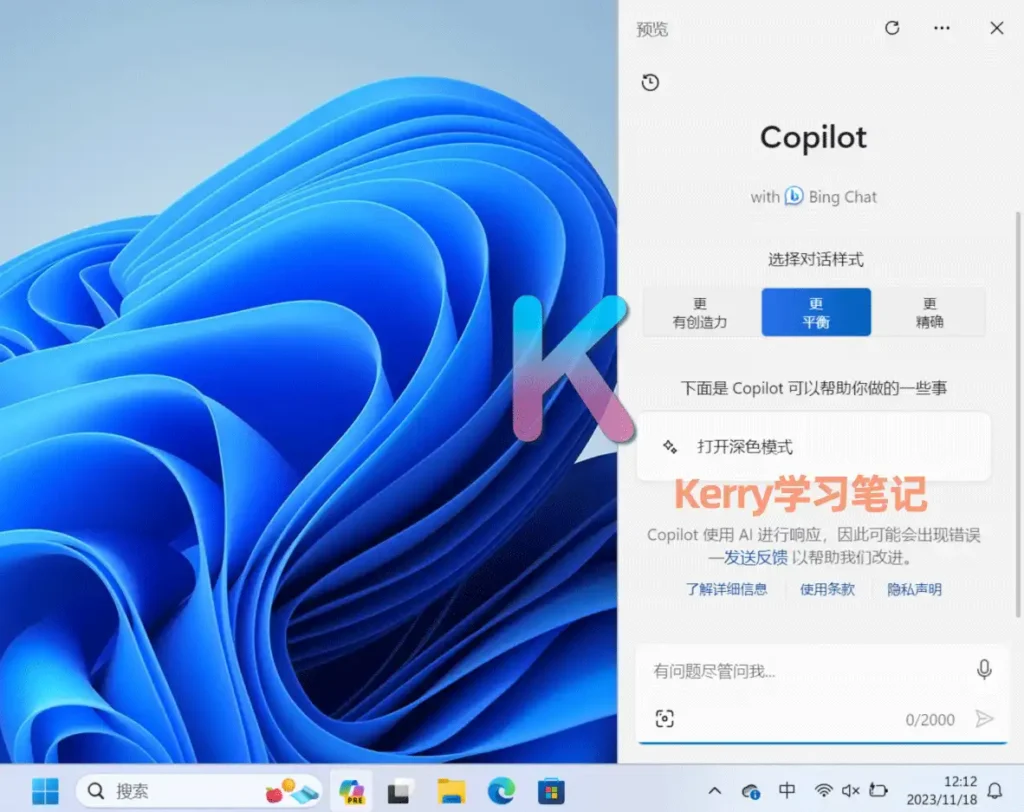1024x812 pixels.
Task: Choose the 打开深色模式 suggestion card
Action: (x=814, y=447)
